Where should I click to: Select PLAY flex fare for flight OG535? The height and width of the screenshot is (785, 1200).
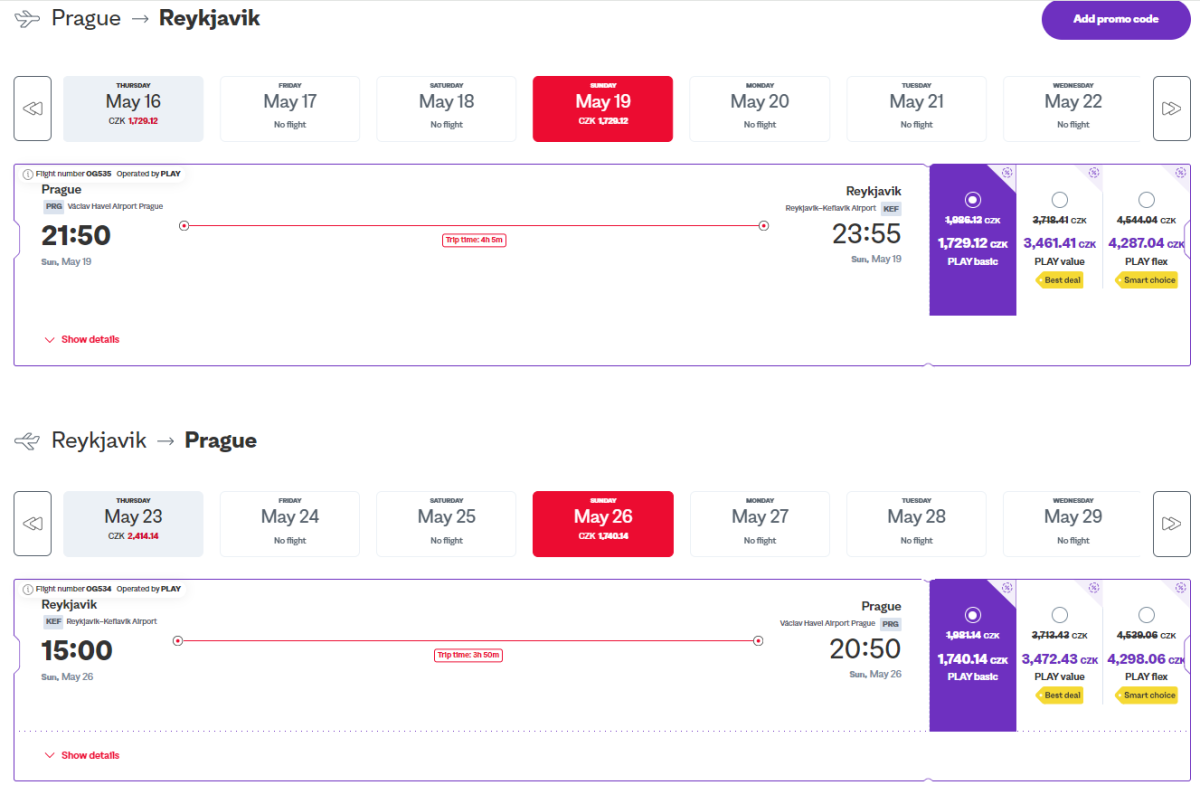(x=1146, y=199)
